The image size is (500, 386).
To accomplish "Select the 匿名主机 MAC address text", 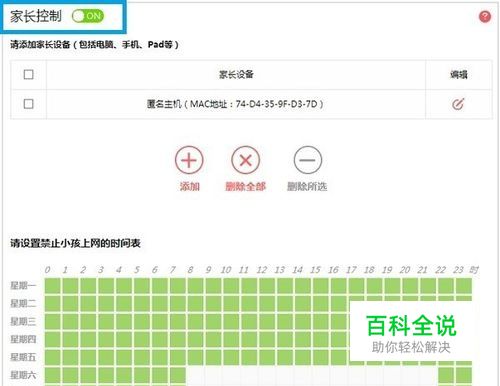I will pyautogui.click(x=235, y=104).
